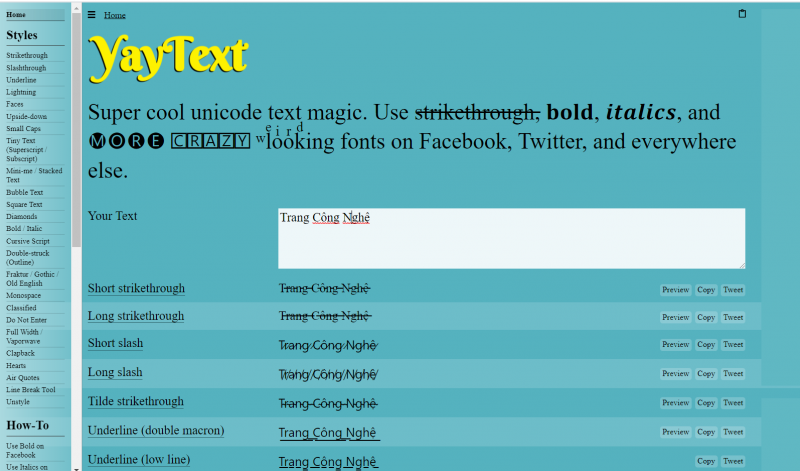Copy the Long slash result

[706, 373]
